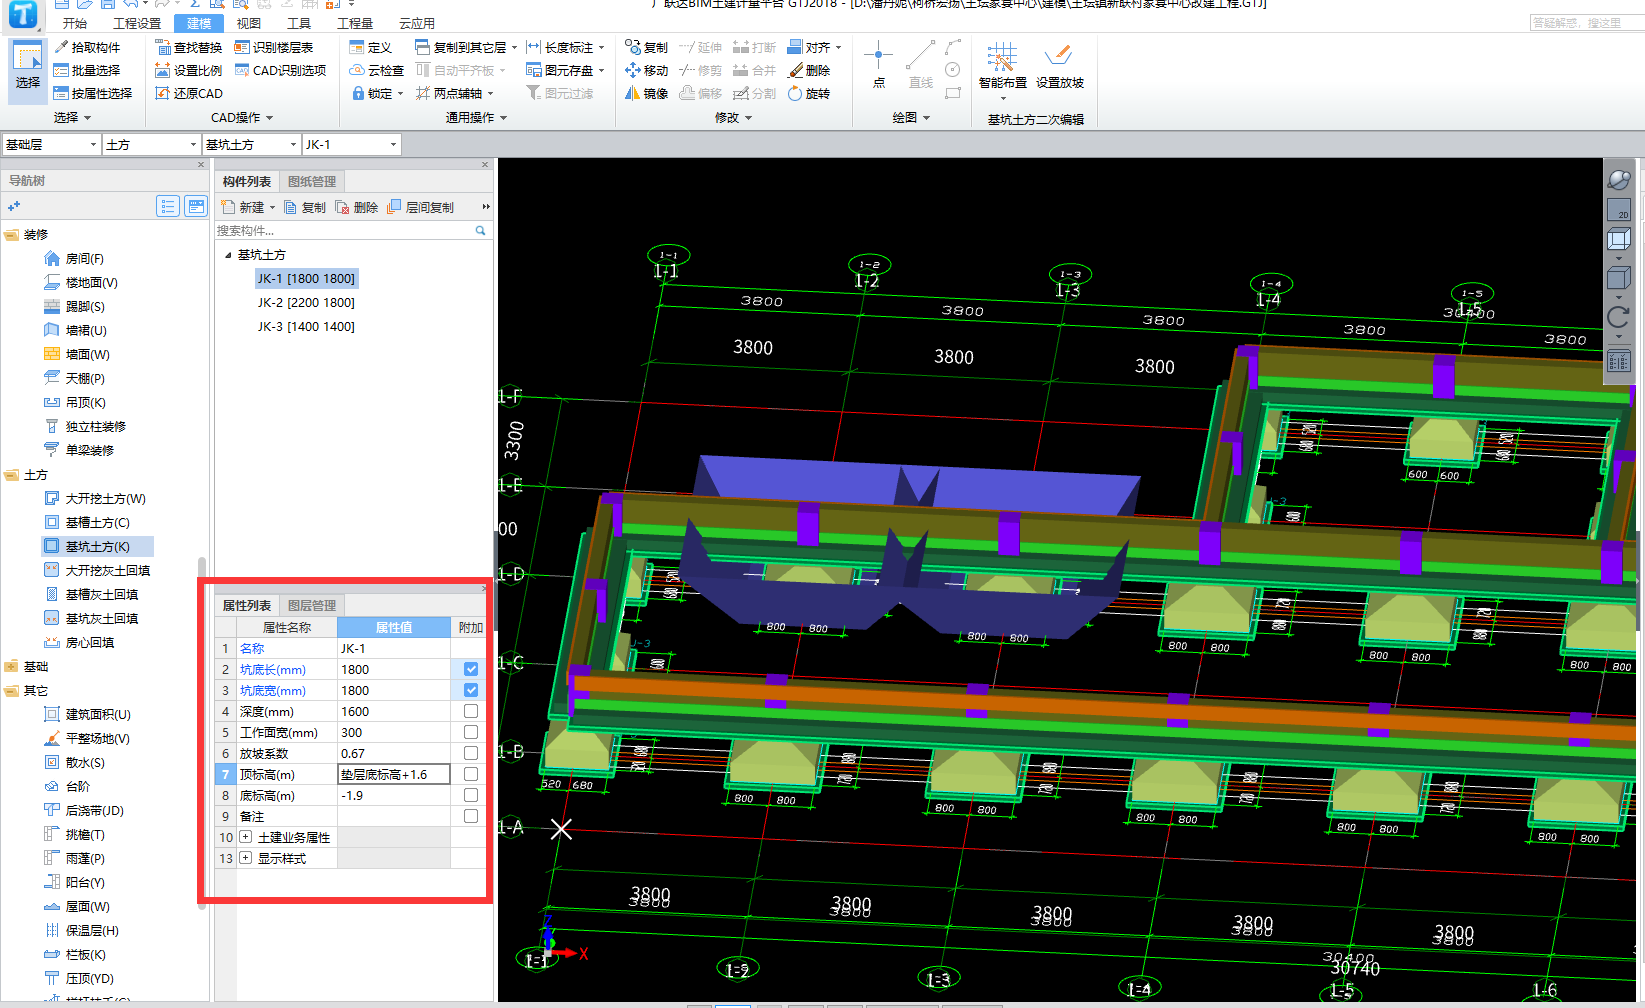Switch to 视图 ribbon tab
The image size is (1645, 1008).
(x=248, y=23)
